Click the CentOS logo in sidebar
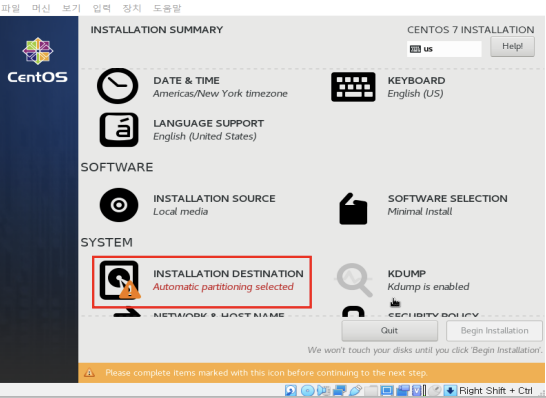 (38, 61)
